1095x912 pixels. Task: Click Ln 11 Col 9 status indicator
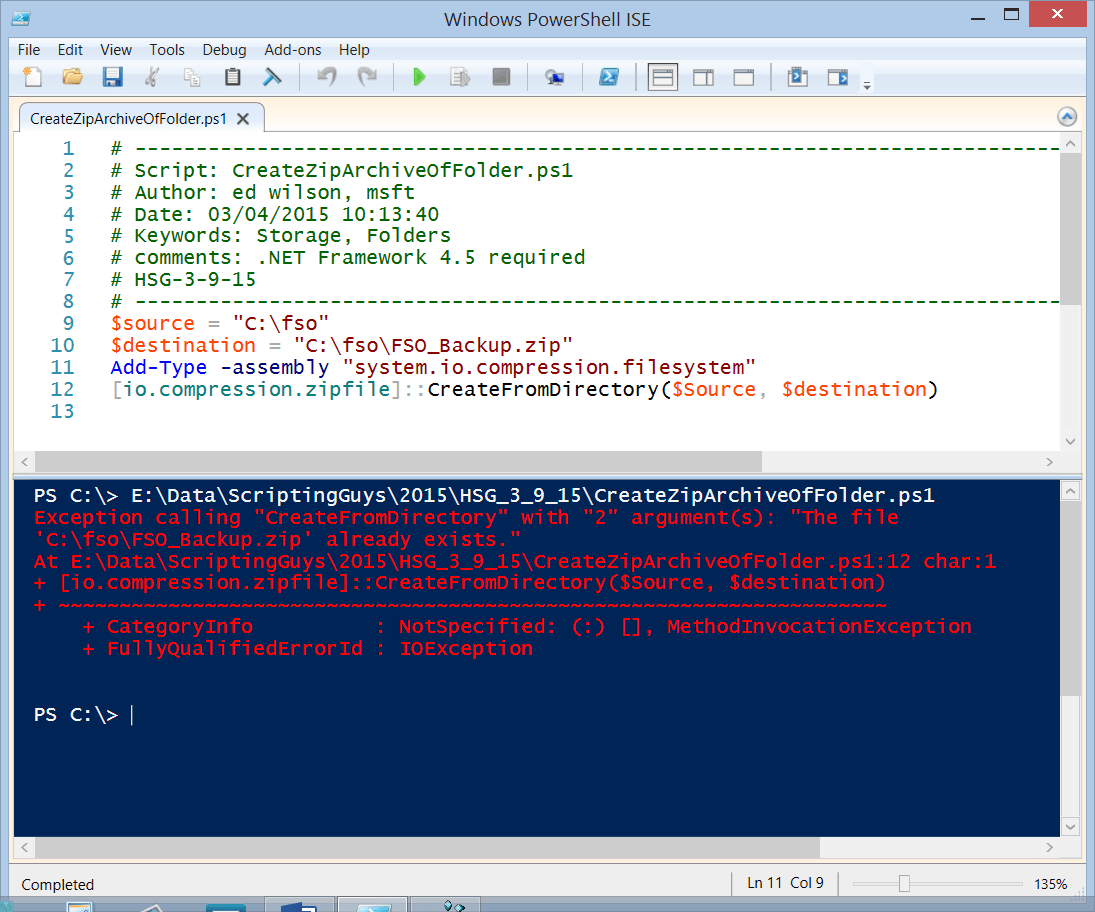click(x=785, y=883)
